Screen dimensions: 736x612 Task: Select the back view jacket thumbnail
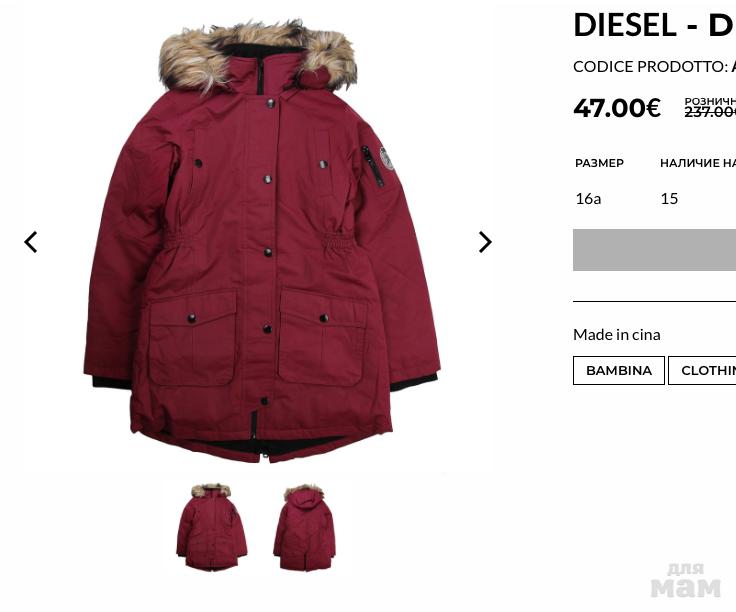[x=305, y=528]
